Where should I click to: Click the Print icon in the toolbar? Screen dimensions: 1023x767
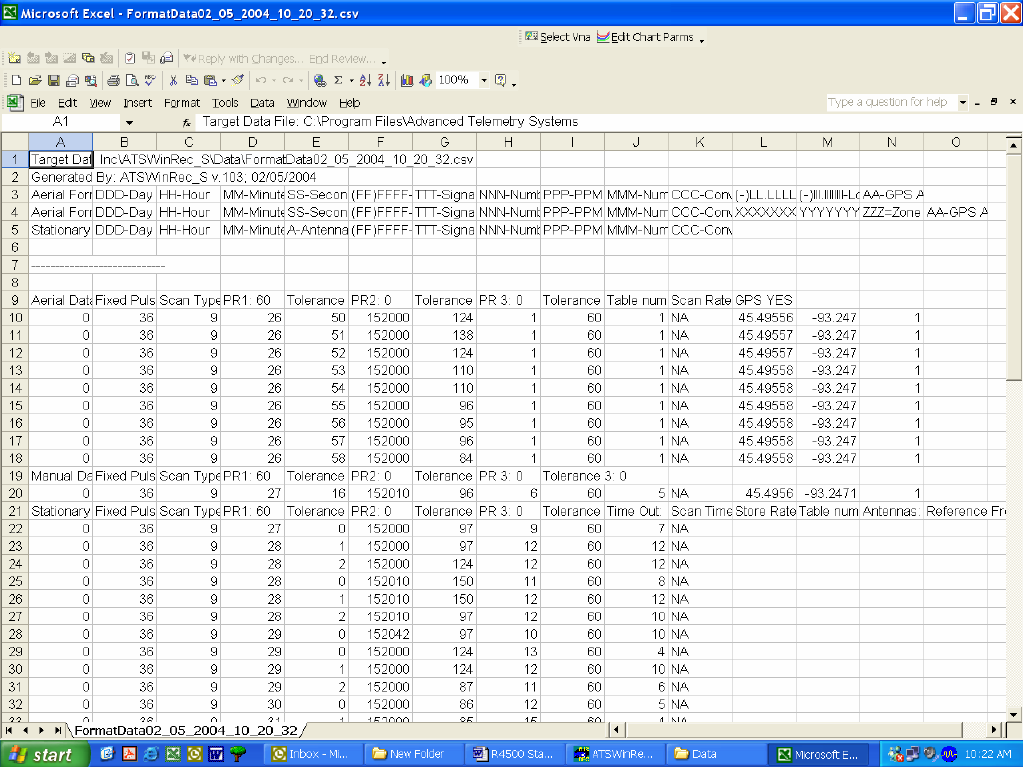pyautogui.click(x=113, y=80)
